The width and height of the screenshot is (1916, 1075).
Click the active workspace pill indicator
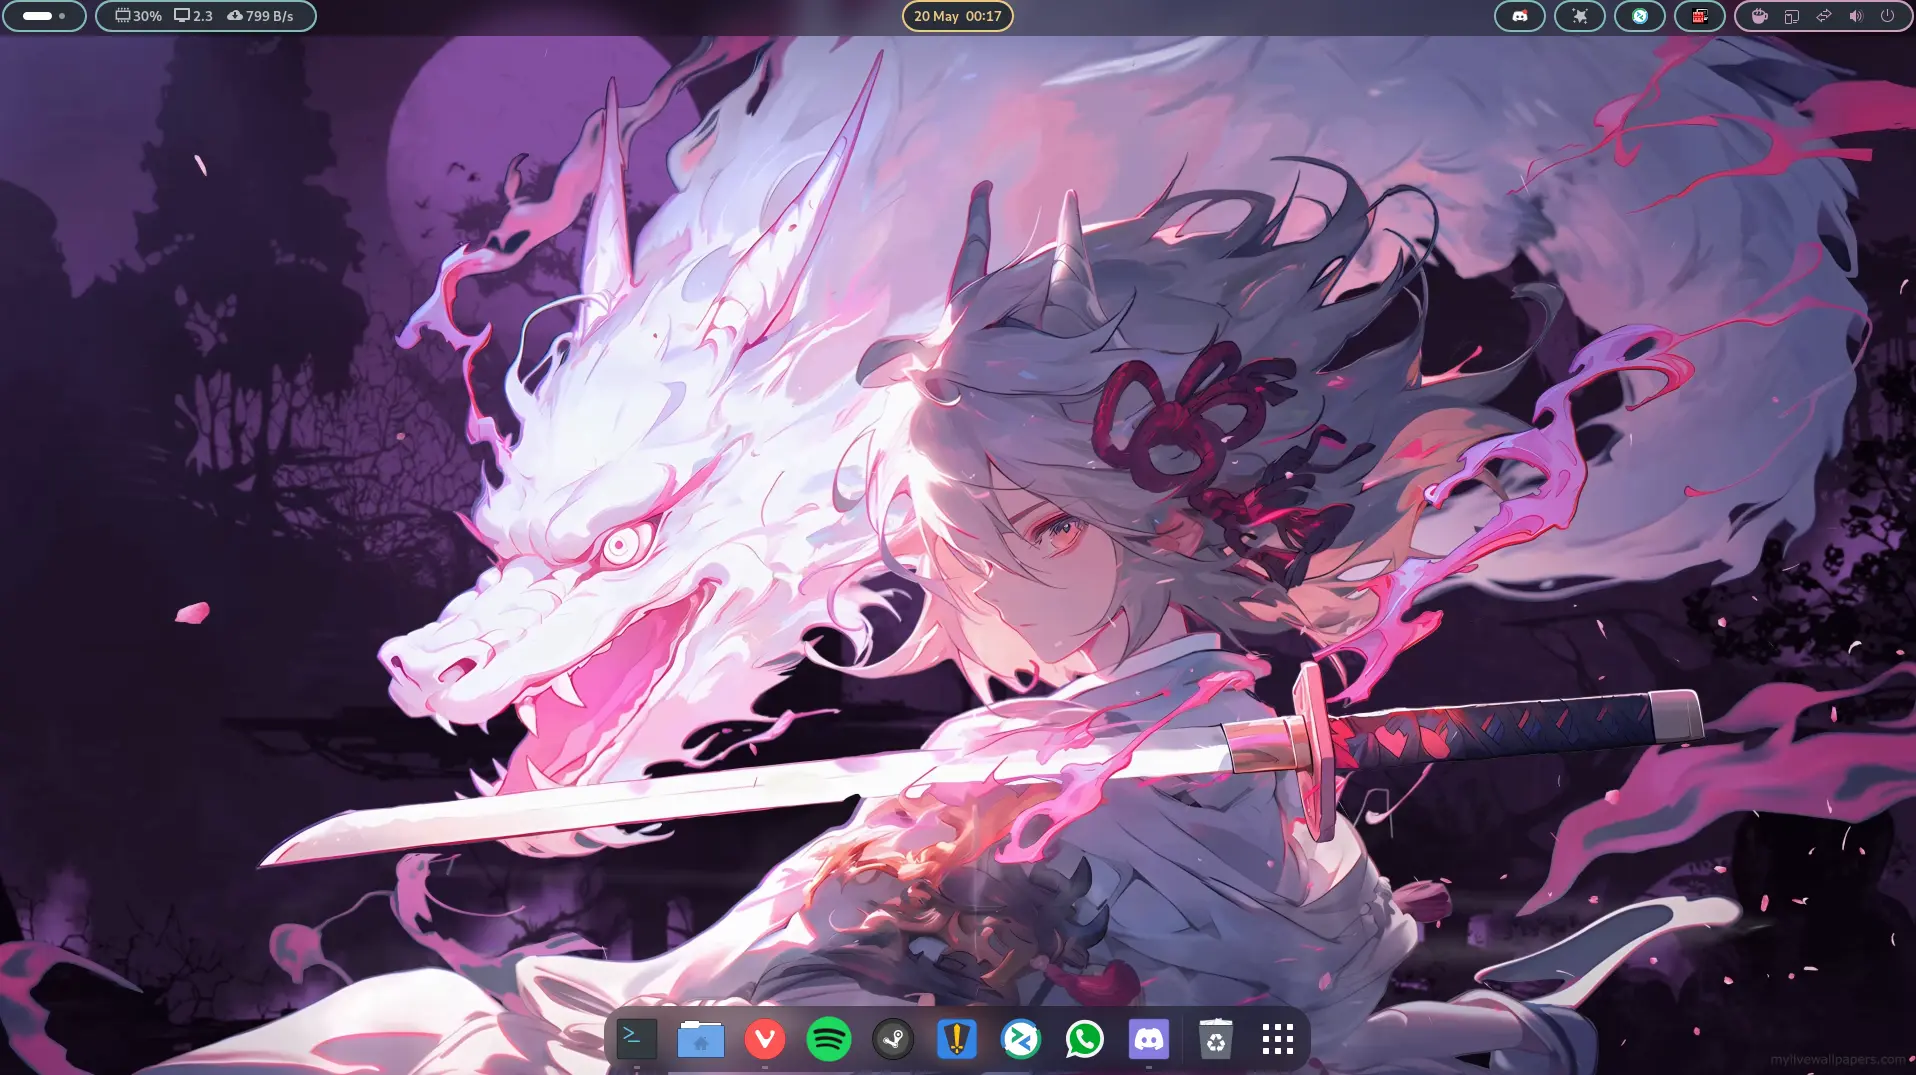tap(37, 16)
